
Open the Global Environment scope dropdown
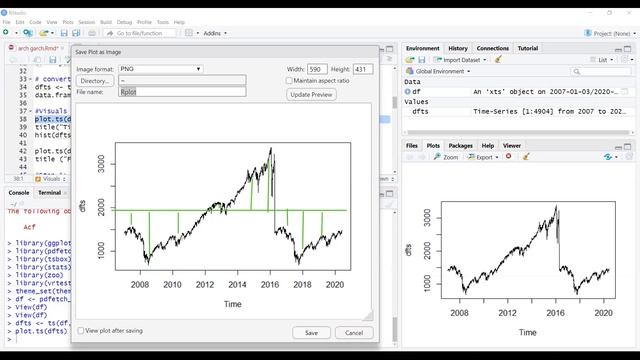point(443,71)
